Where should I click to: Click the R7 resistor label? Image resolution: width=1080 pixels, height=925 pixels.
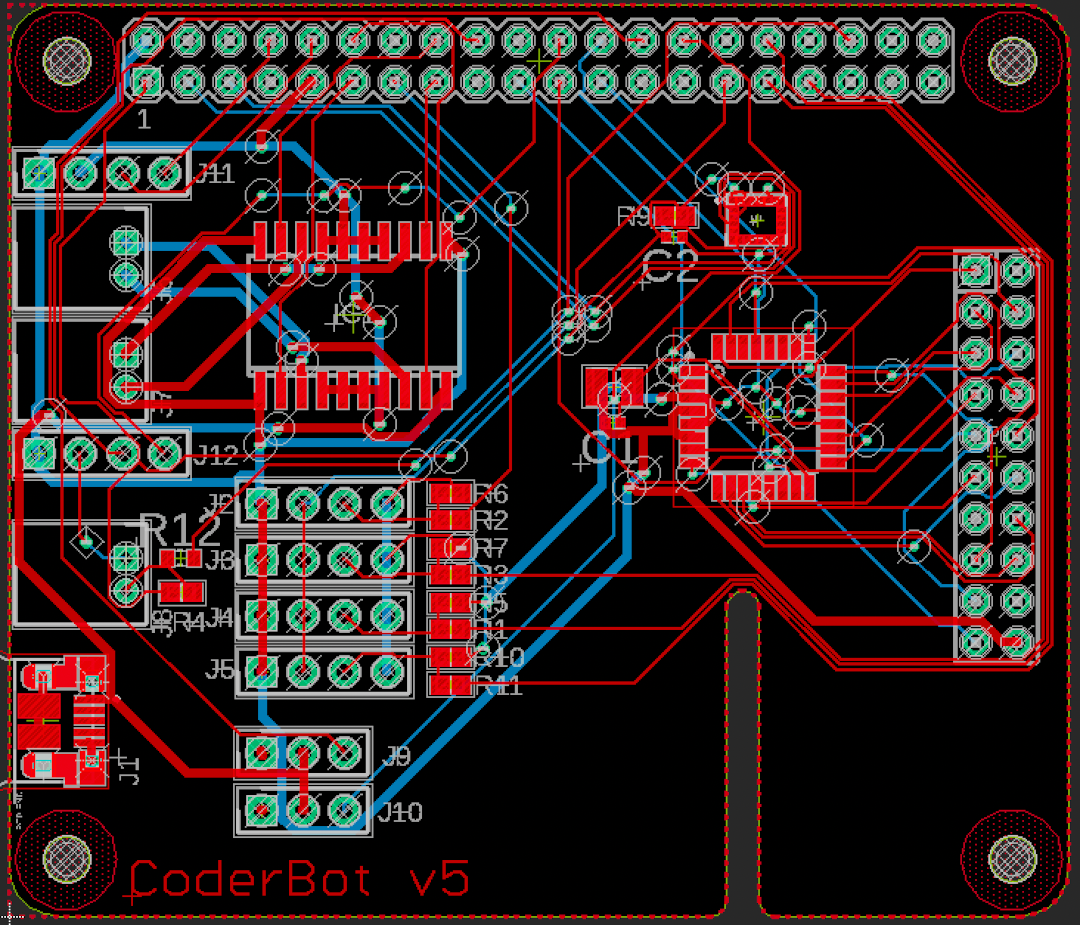click(x=491, y=548)
